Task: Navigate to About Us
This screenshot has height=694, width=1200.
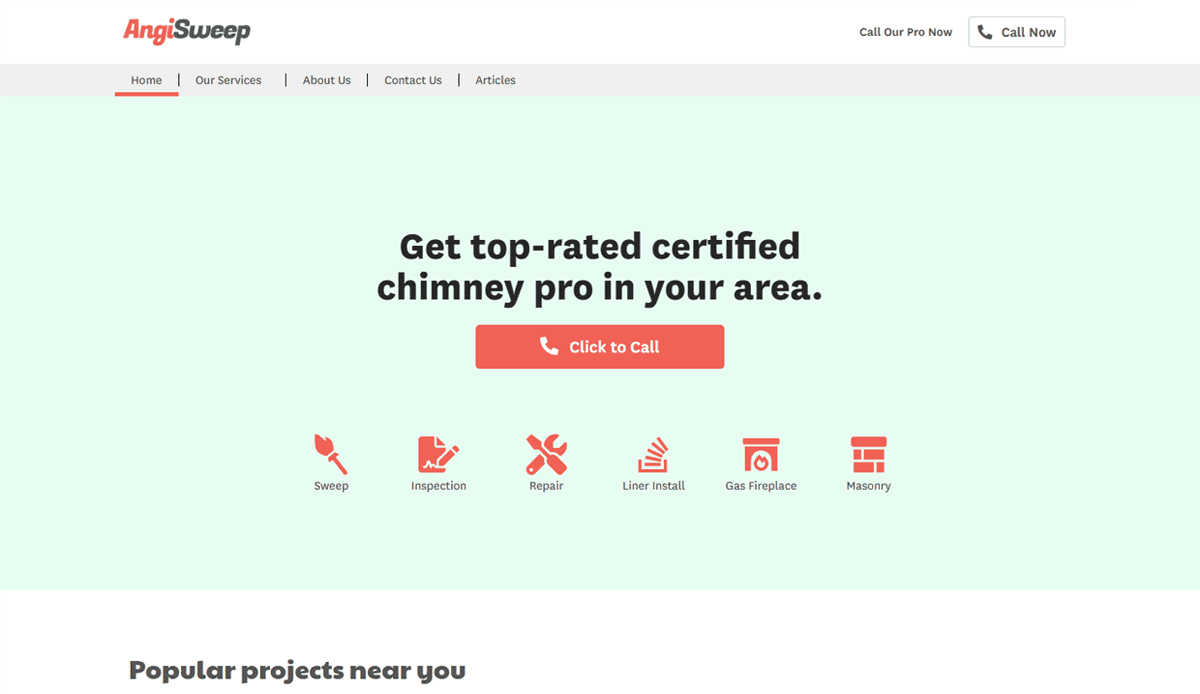Action: pyautogui.click(x=326, y=80)
